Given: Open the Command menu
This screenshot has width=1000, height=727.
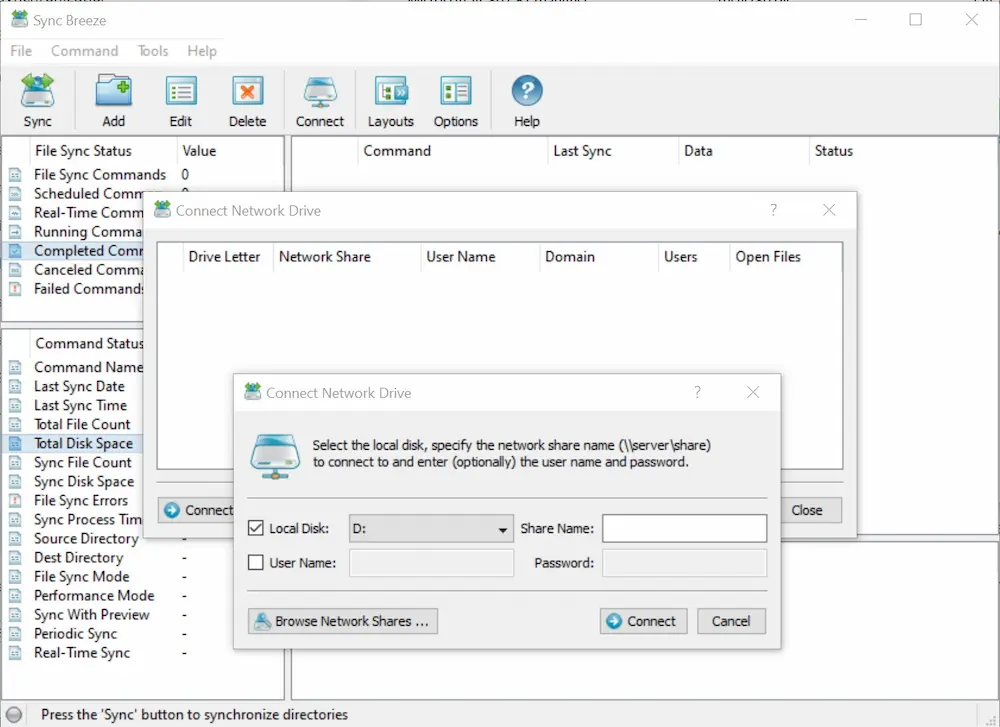Looking at the screenshot, I should (85, 51).
